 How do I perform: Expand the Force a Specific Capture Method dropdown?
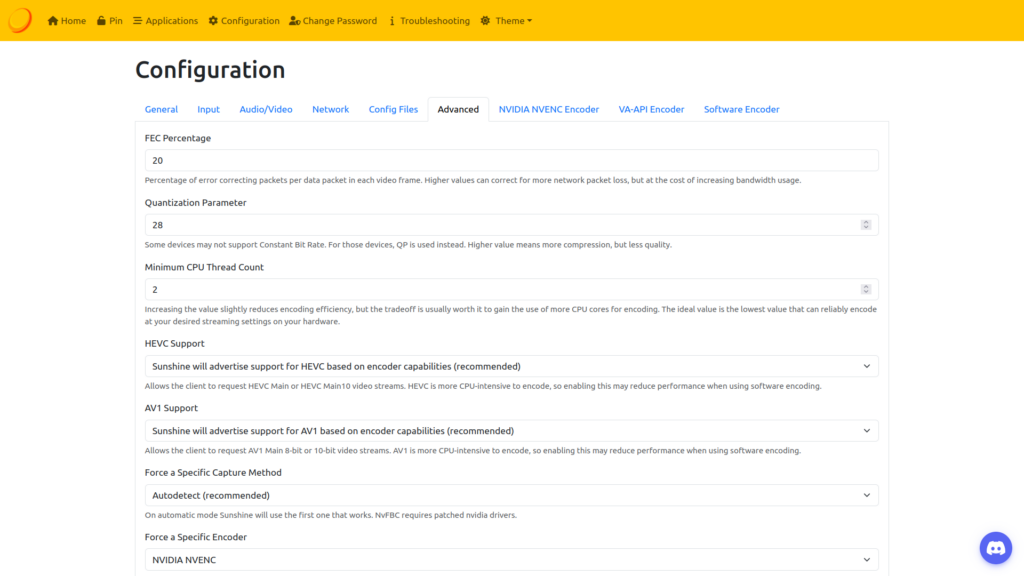click(x=511, y=496)
